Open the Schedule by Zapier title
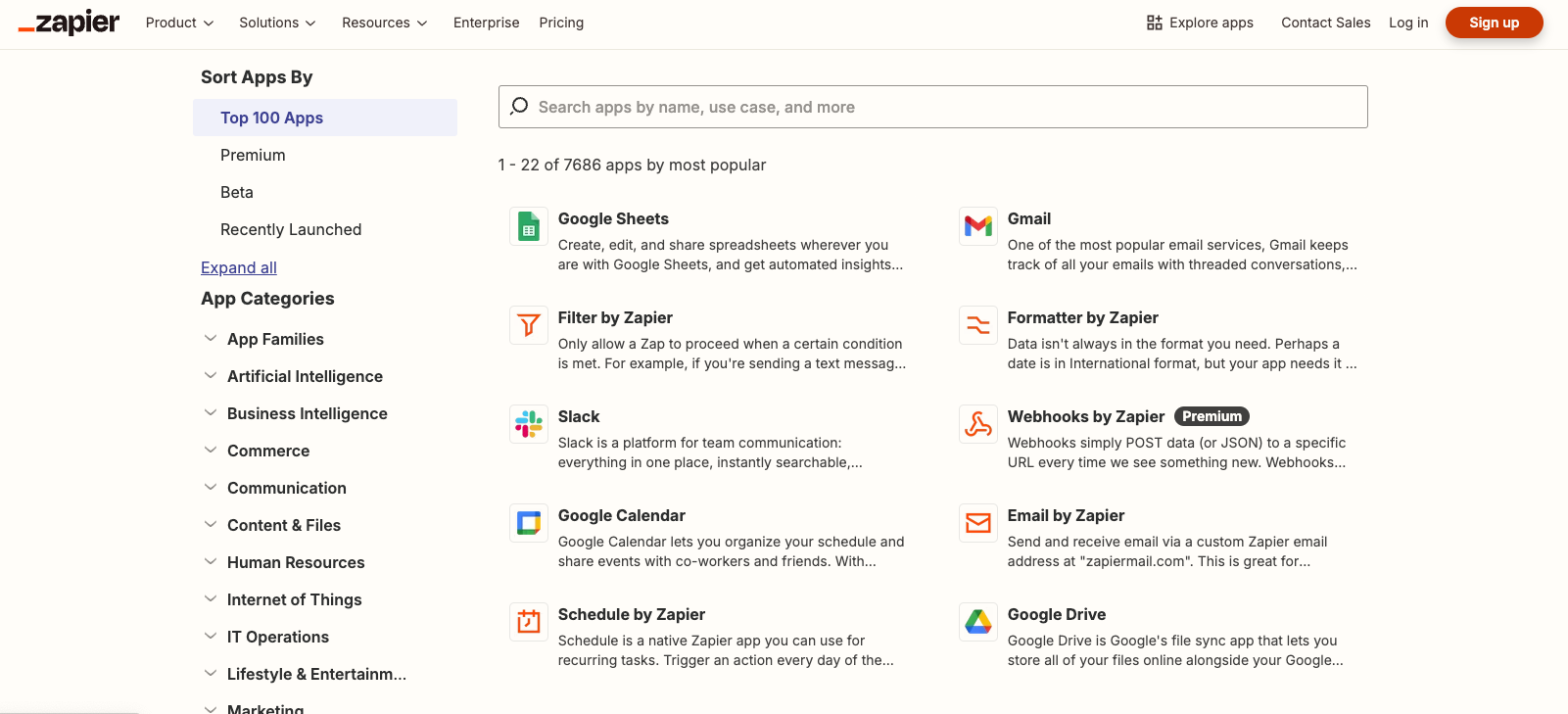Viewport: 1568px width, 714px height. [x=632, y=615]
